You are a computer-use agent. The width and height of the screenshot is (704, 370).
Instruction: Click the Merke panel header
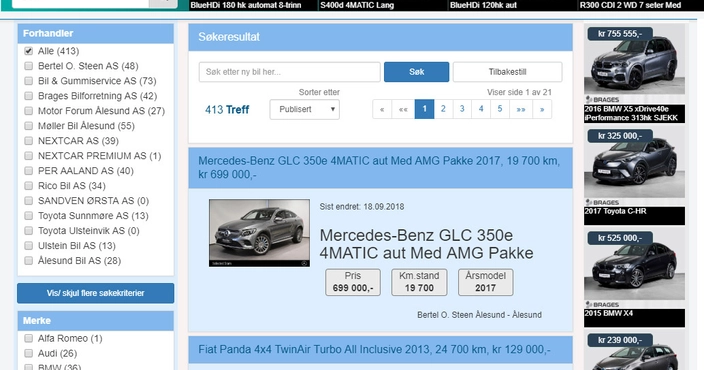coord(96,321)
